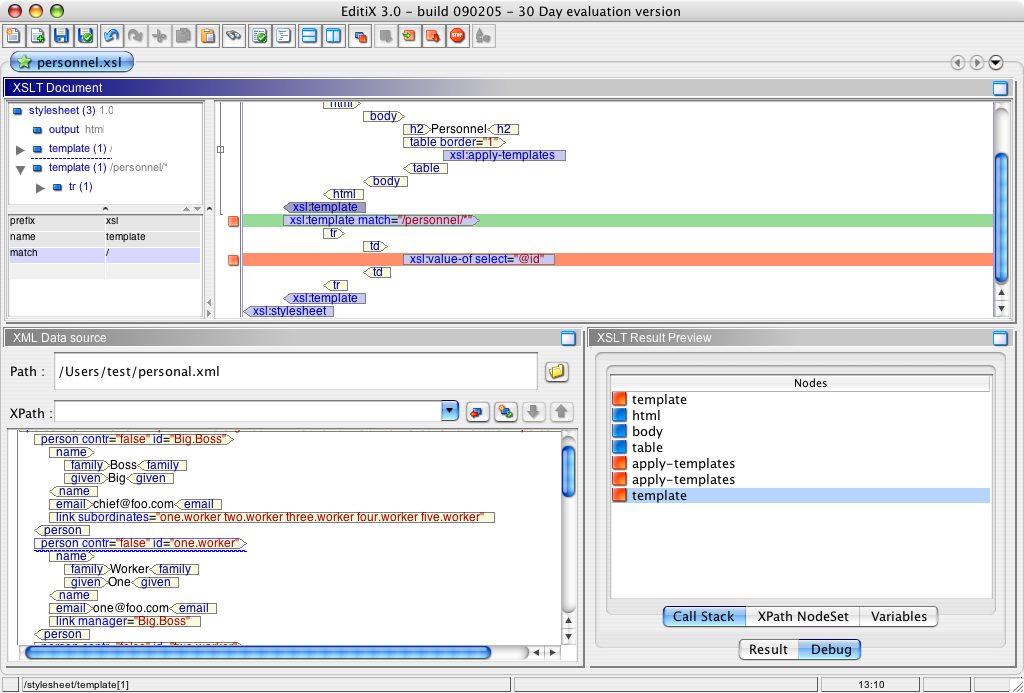Screen dimensions: 1024x693
Task: Maximize the XSLT Result Preview panel
Action: pos(1000,338)
